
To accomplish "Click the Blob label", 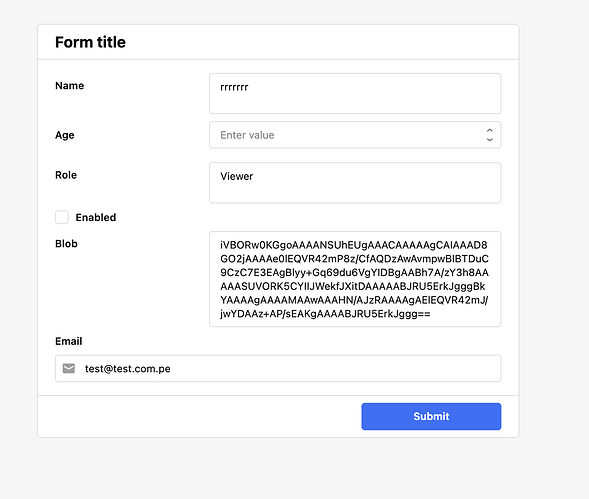I will click(66, 244).
